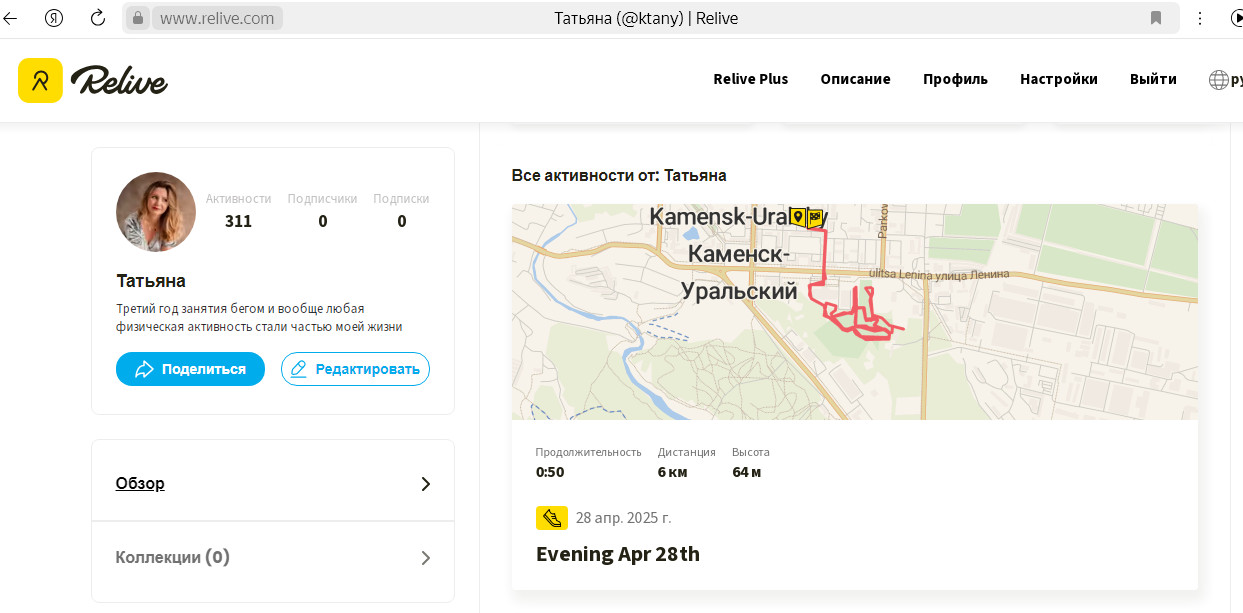Select the Обзор sidebar link
Image resolution: width=1243 pixels, height=613 pixels.
140,483
